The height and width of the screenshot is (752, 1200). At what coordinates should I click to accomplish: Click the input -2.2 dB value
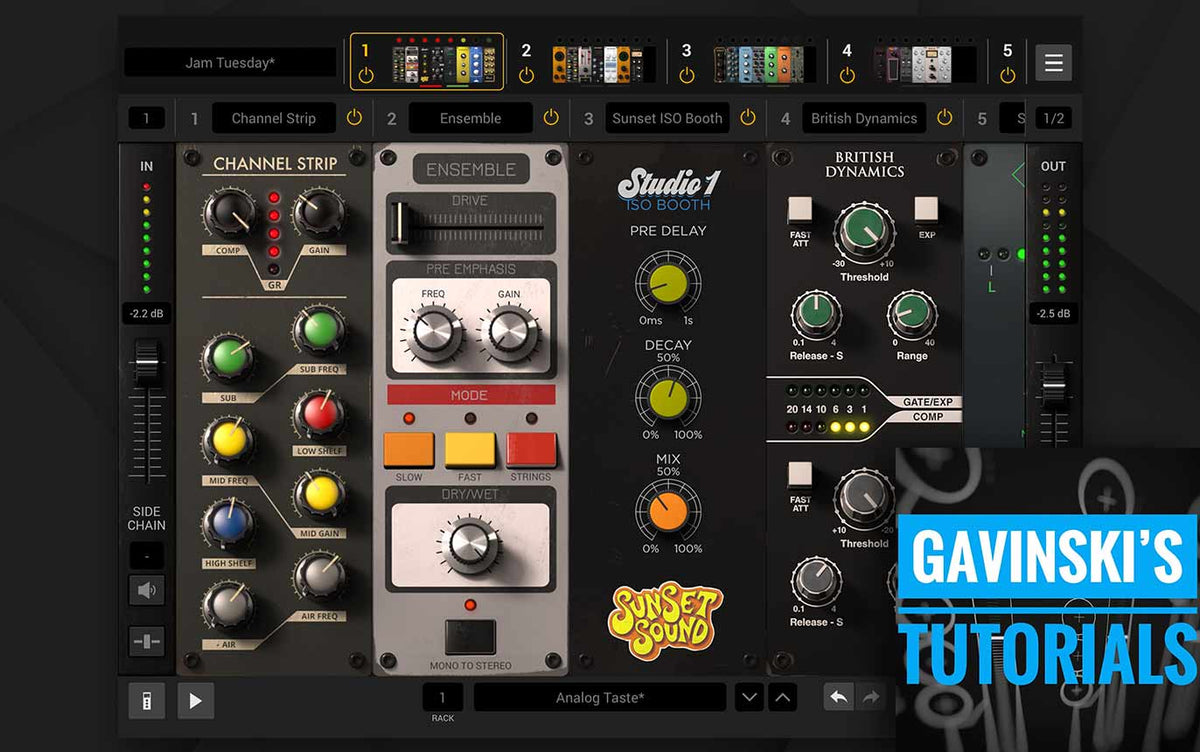coord(147,313)
